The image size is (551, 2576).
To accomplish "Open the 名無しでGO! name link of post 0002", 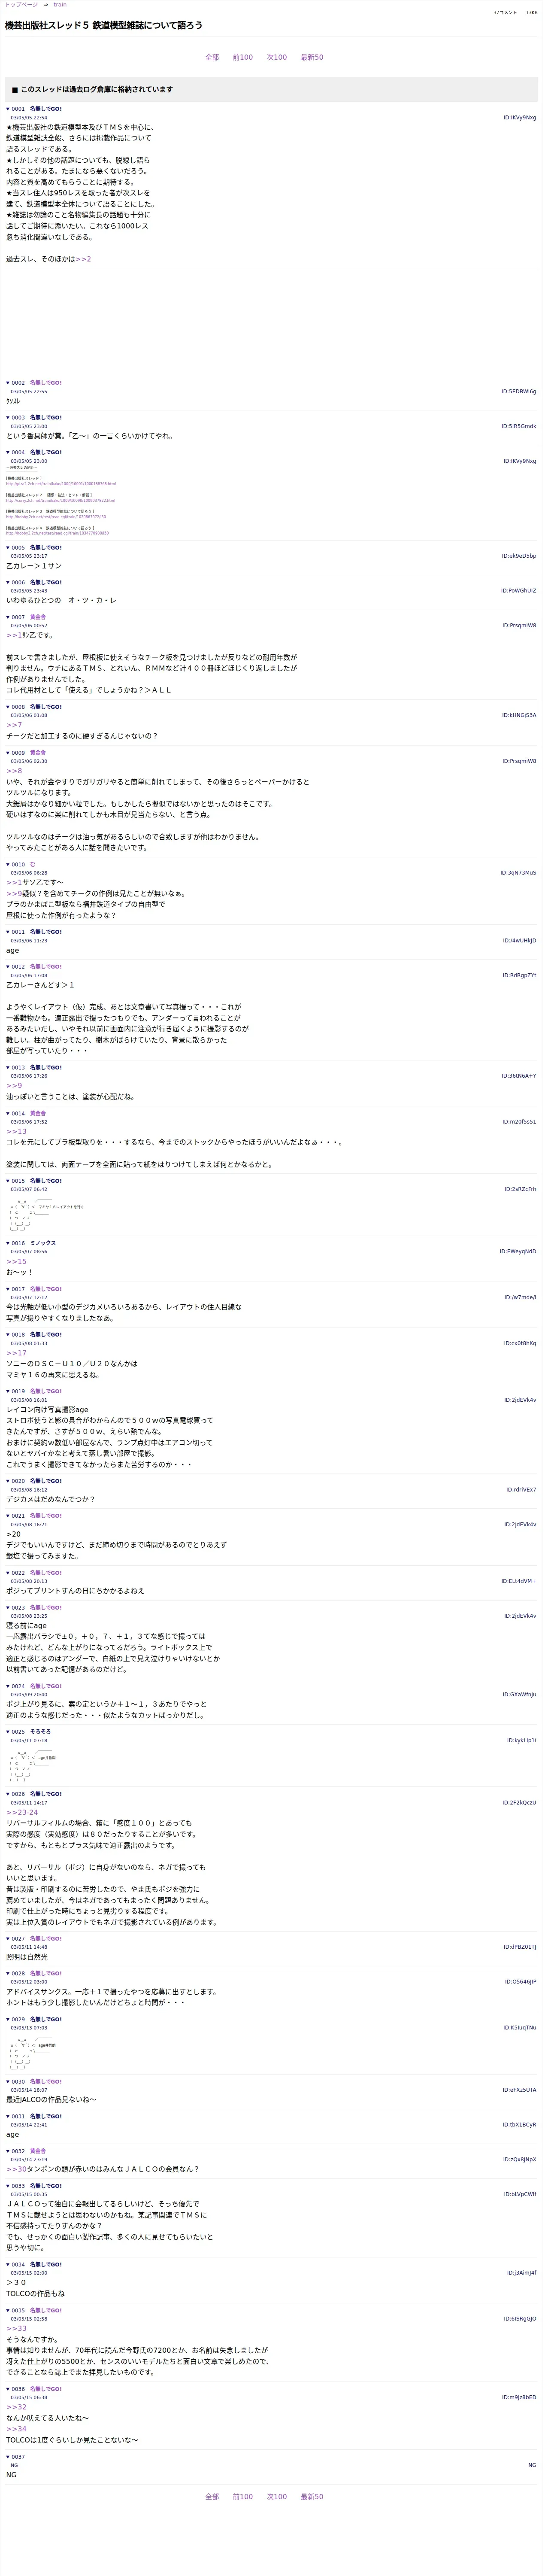I will 45,383.
